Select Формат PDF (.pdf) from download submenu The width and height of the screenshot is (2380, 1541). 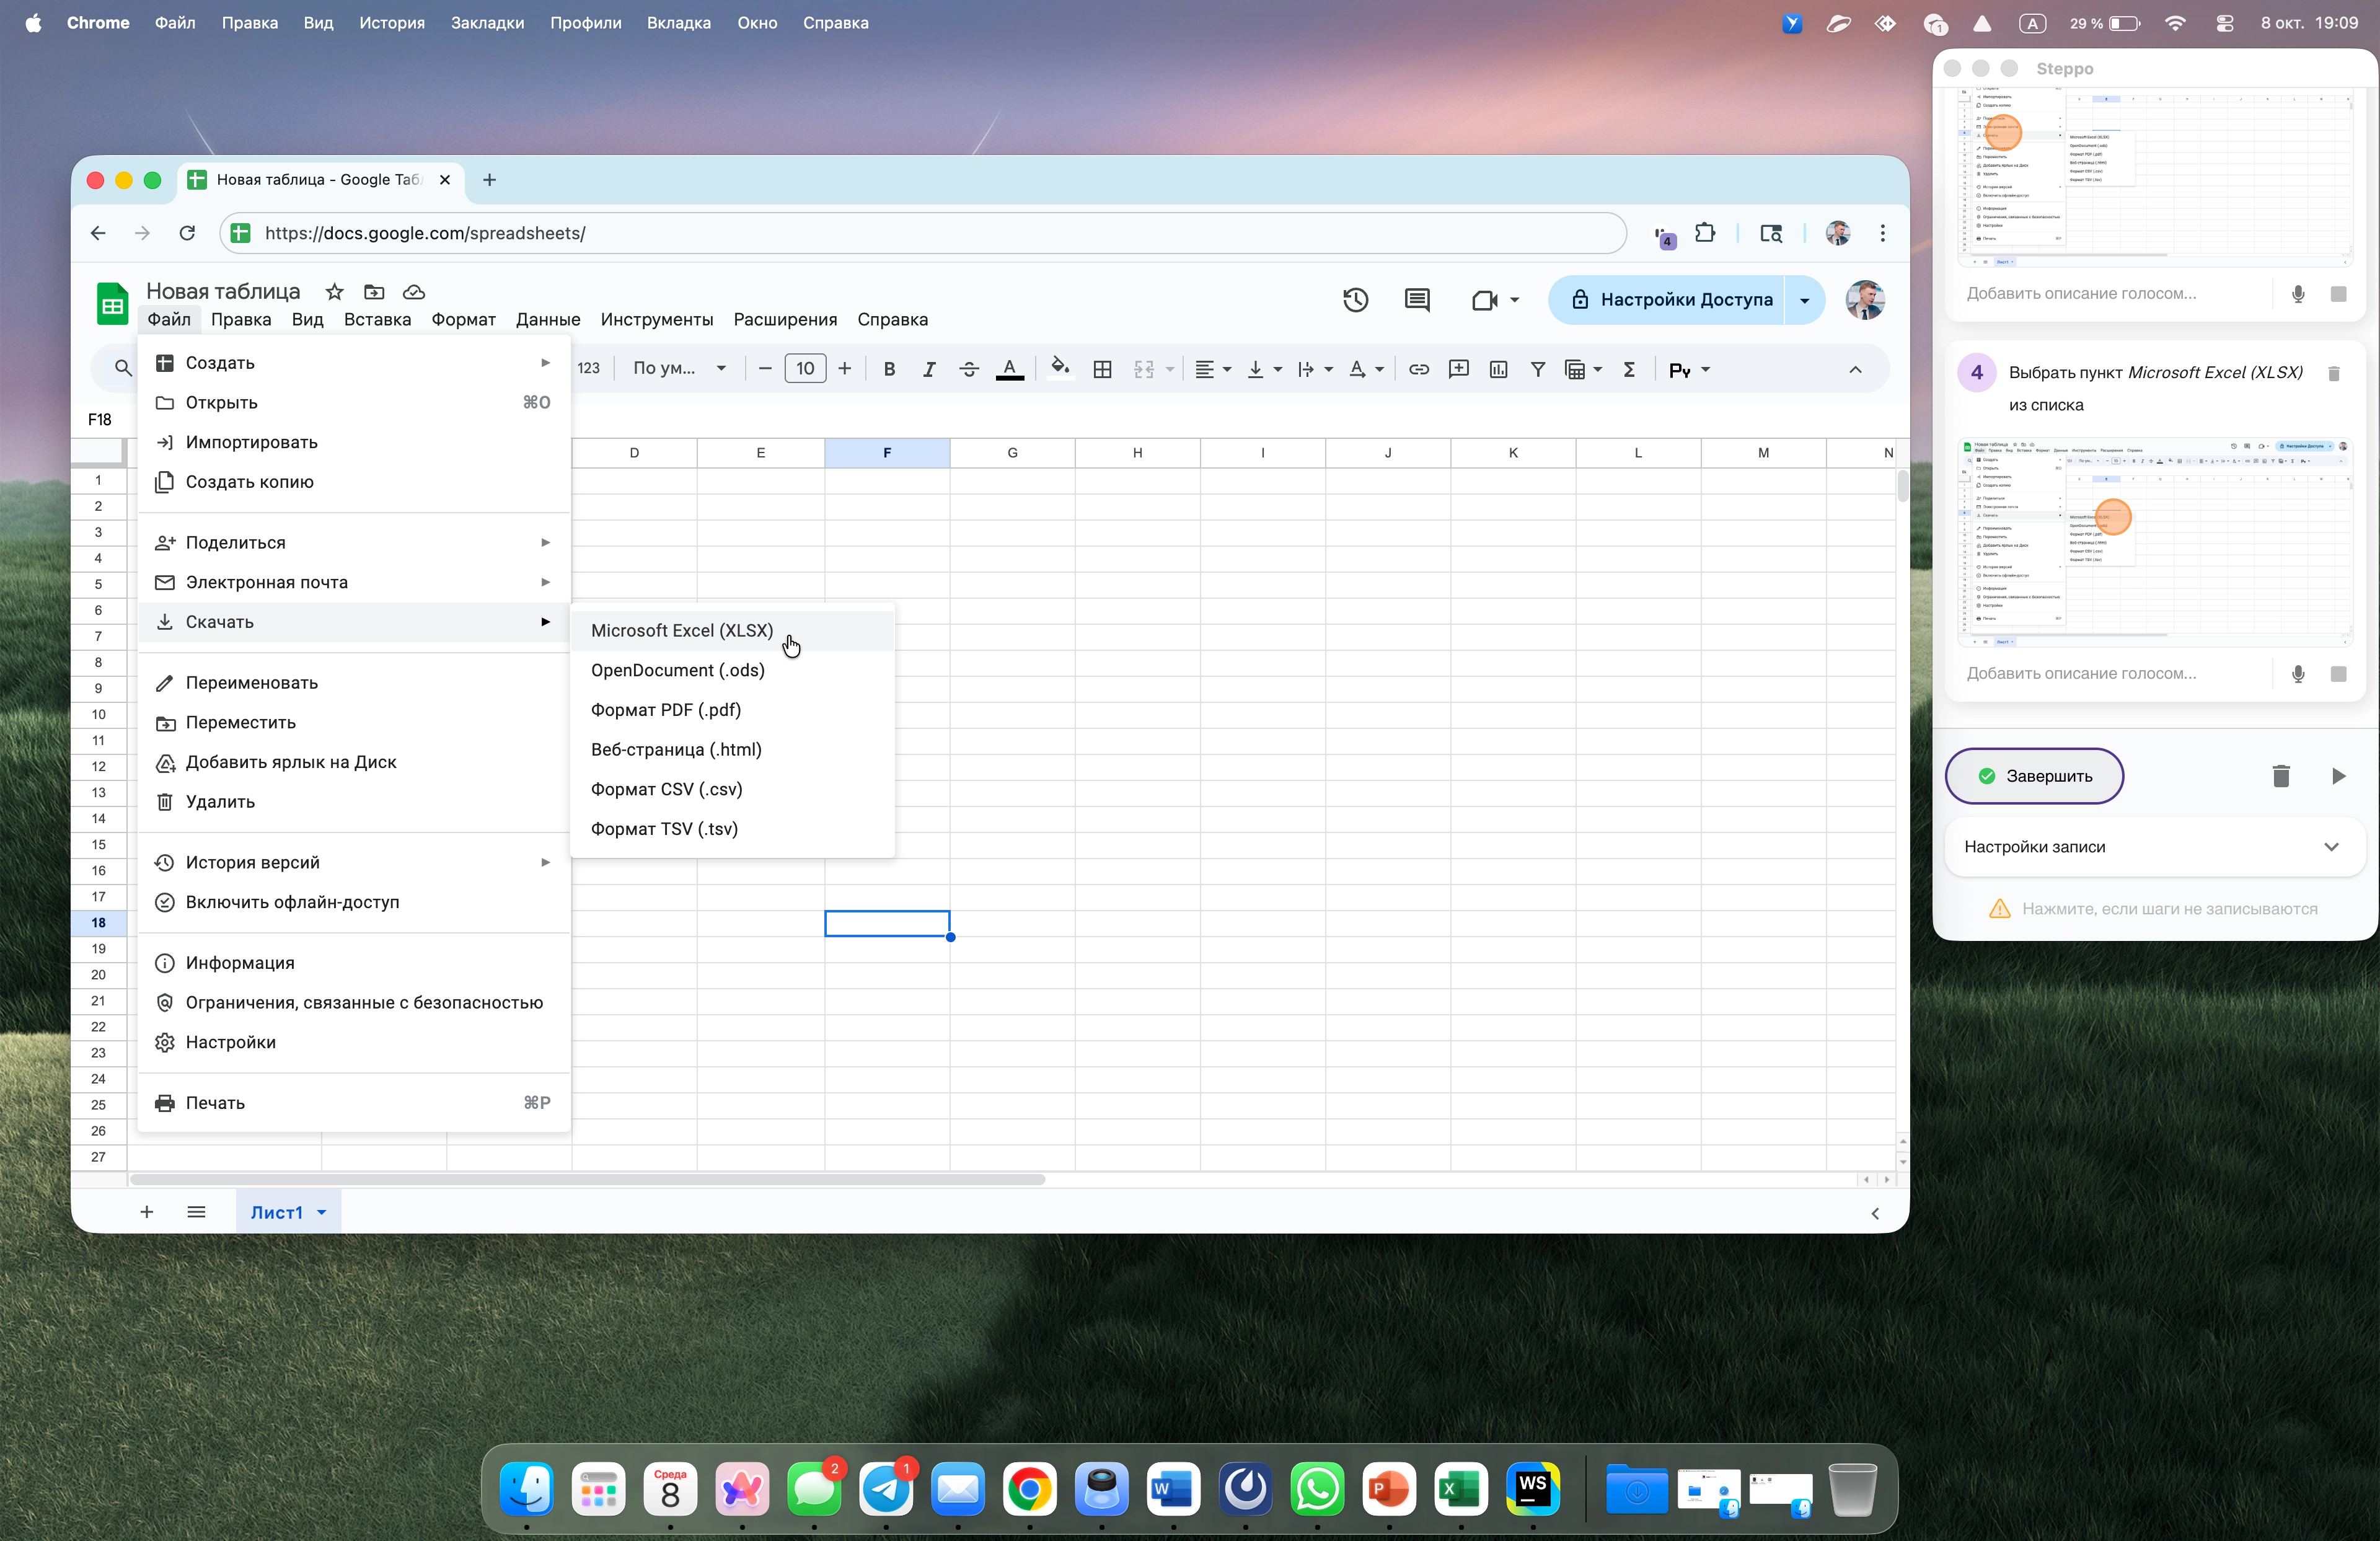point(666,710)
